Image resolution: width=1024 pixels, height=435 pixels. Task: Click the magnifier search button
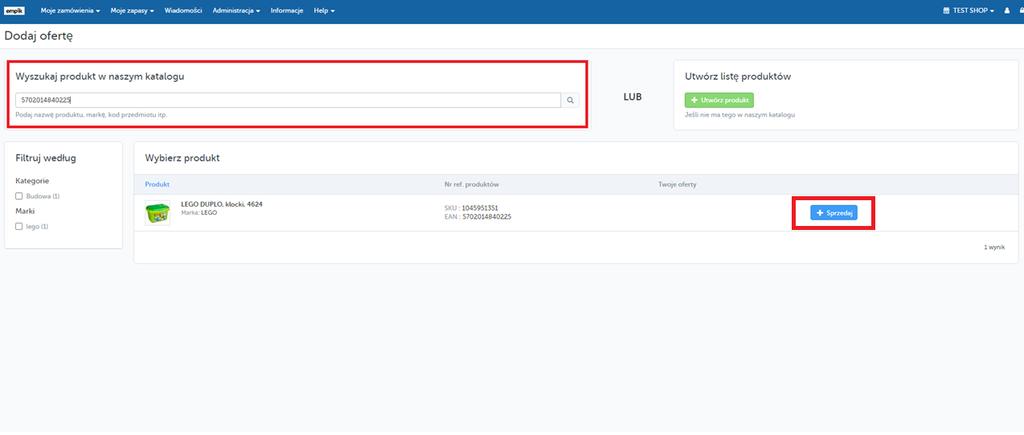(x=570, y=100)
